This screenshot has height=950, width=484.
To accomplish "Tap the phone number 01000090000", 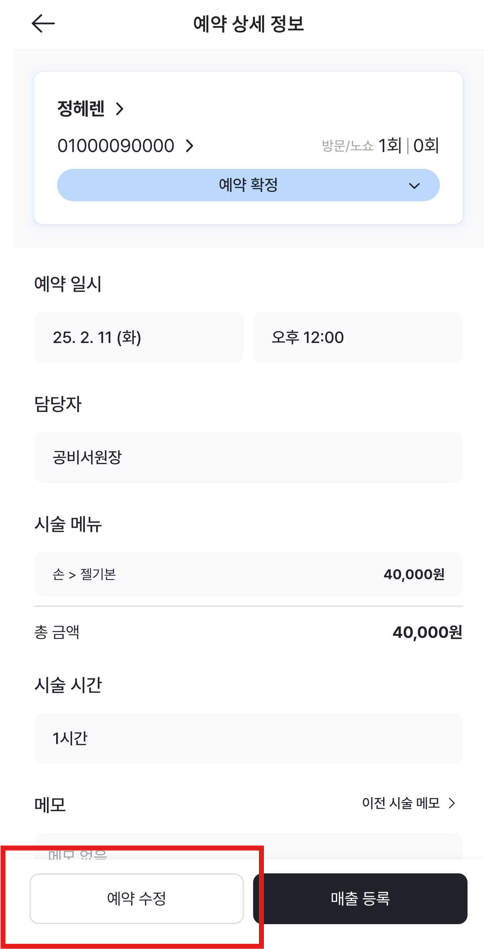I will (116, 146).
